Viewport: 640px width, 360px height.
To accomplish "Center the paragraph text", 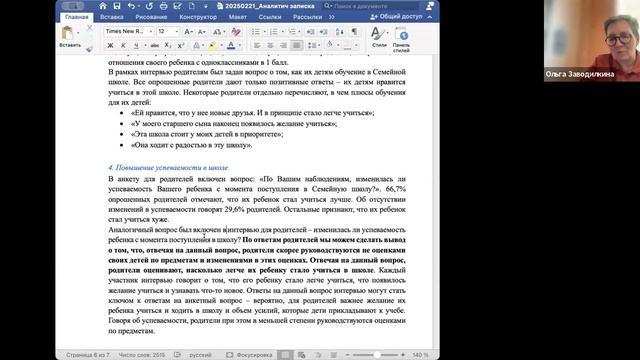I will [270, 45].
